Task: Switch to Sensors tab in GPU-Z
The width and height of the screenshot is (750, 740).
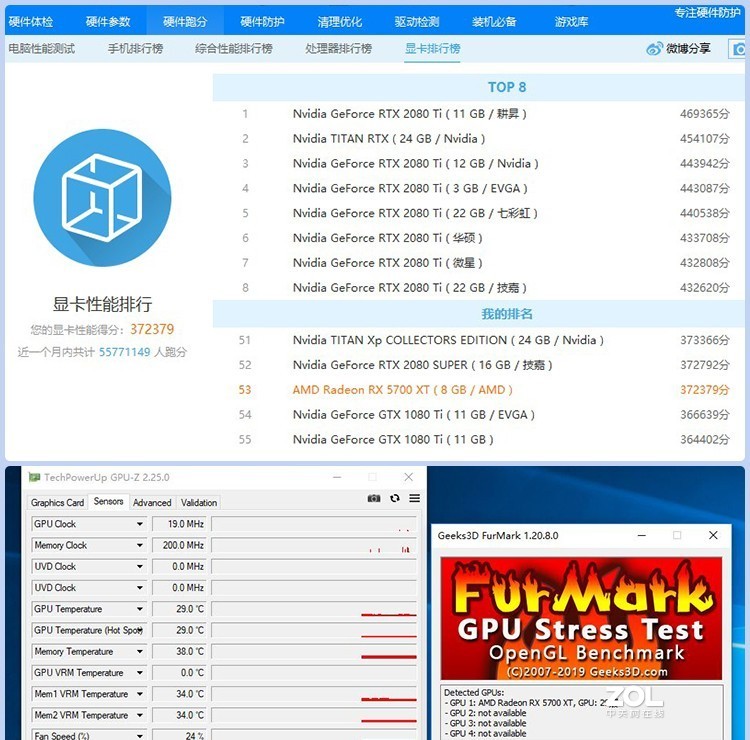Action: coord(109,501)
